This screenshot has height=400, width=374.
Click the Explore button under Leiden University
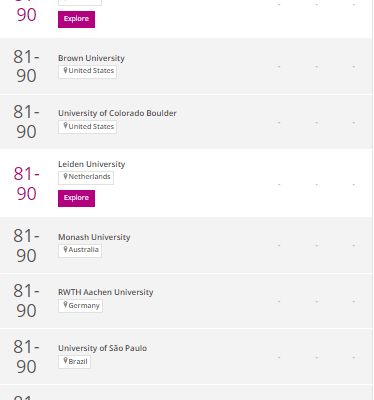click(76, 198)
